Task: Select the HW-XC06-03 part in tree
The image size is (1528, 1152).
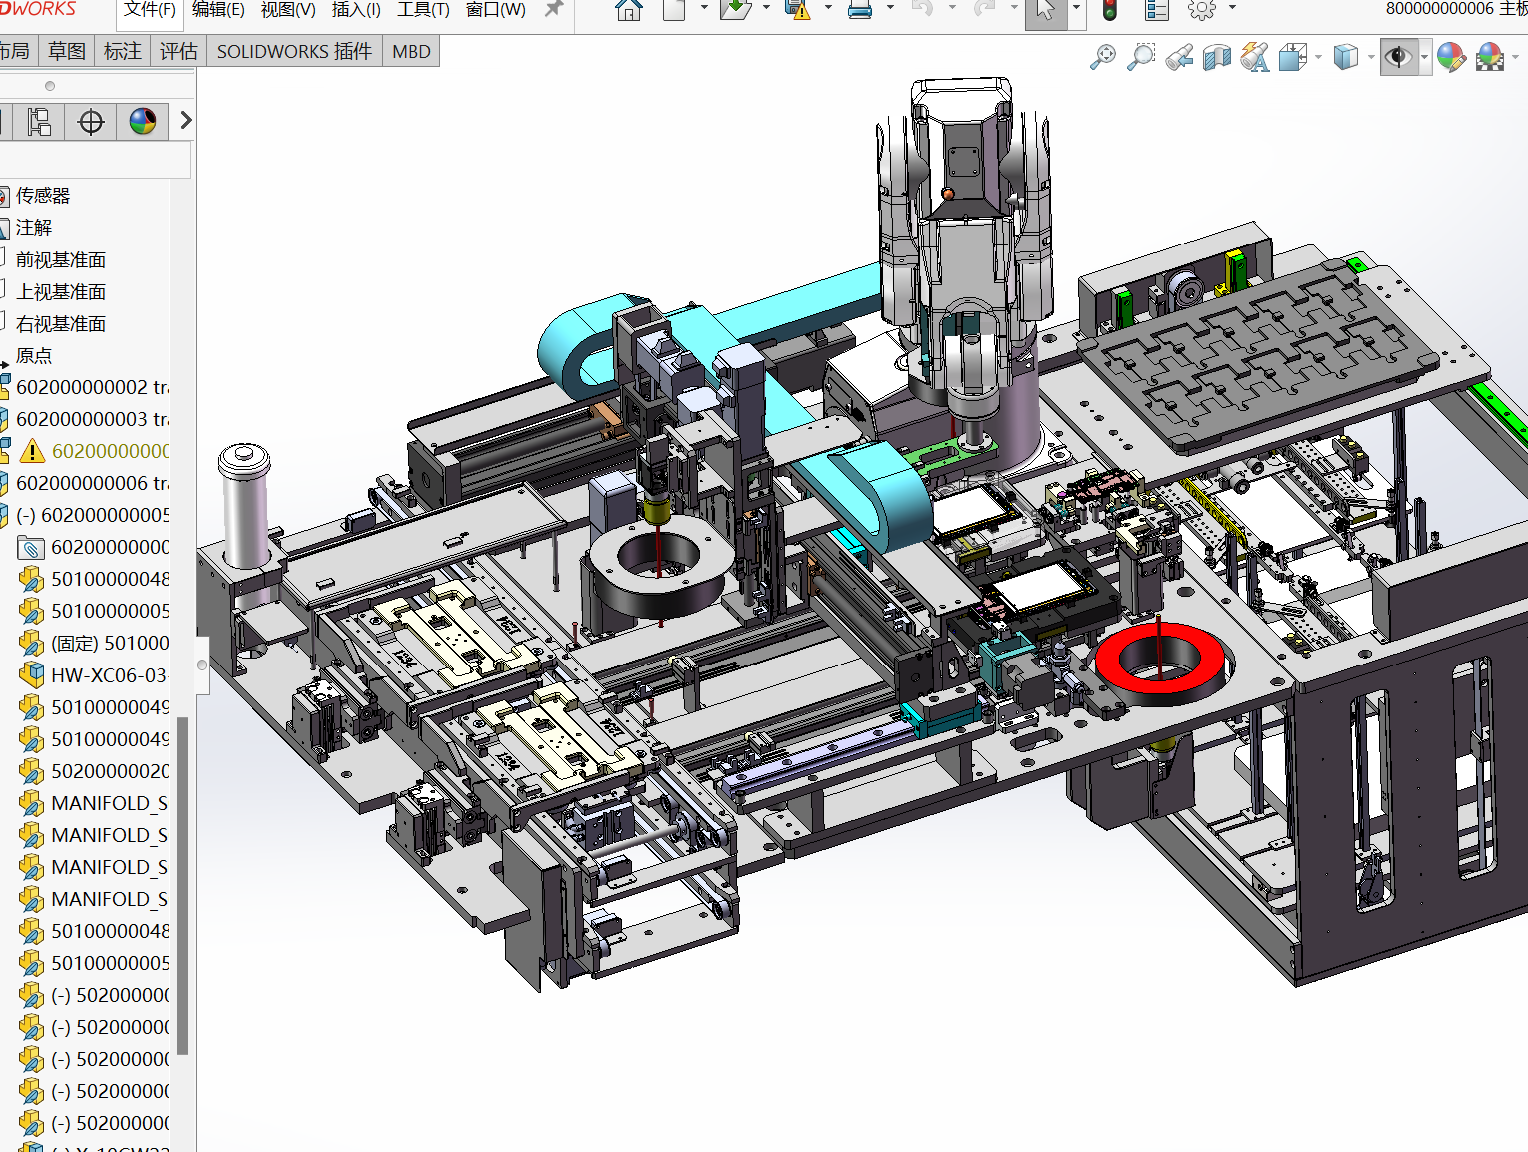Action: (x=109, y=675)
